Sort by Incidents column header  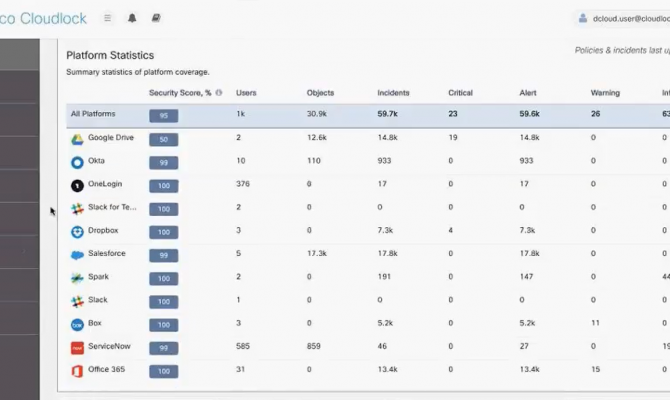tap(393, 93)
